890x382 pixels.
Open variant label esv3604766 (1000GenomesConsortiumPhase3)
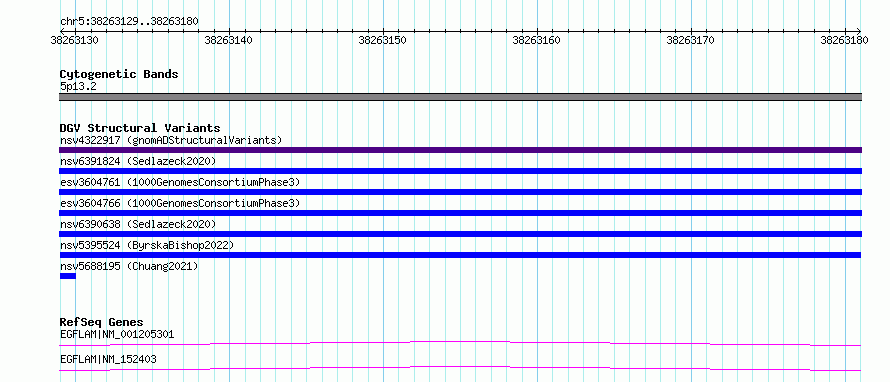tap(180, 203)
